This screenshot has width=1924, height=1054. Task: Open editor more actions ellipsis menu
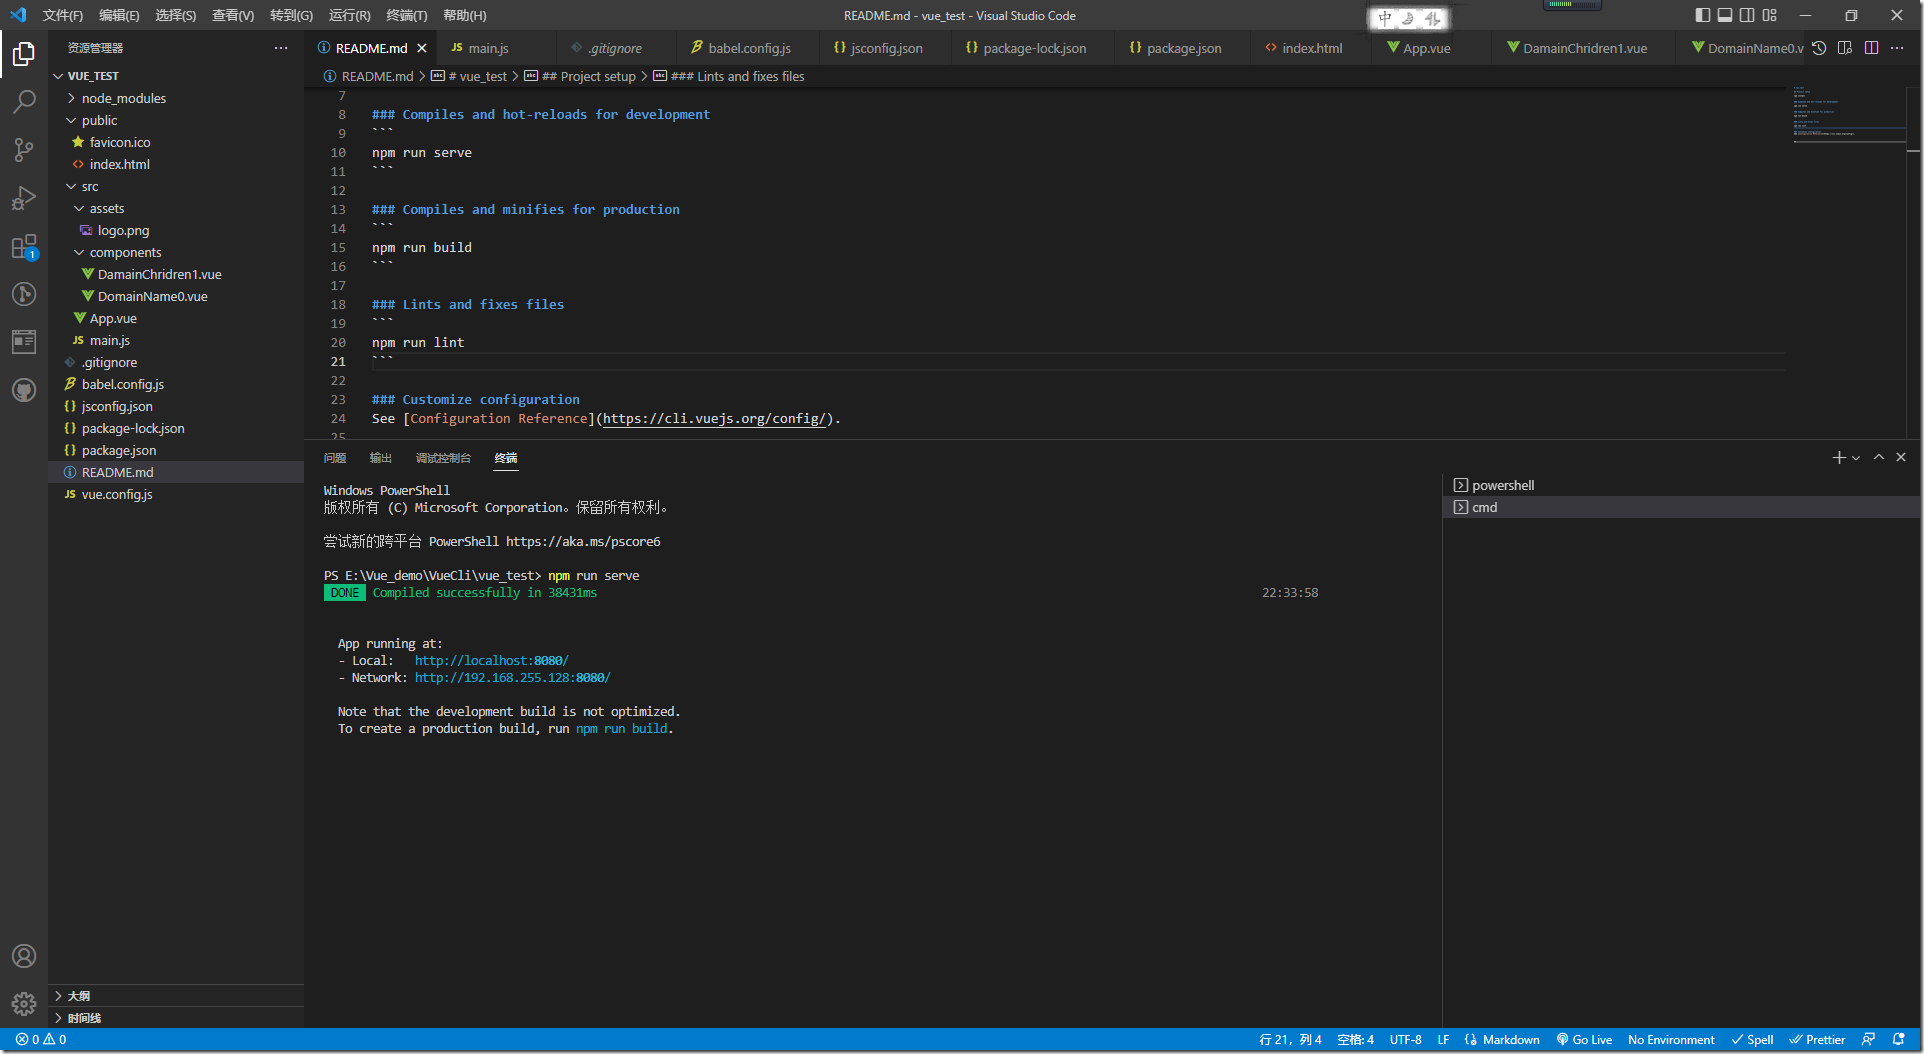pos(1897,48)
